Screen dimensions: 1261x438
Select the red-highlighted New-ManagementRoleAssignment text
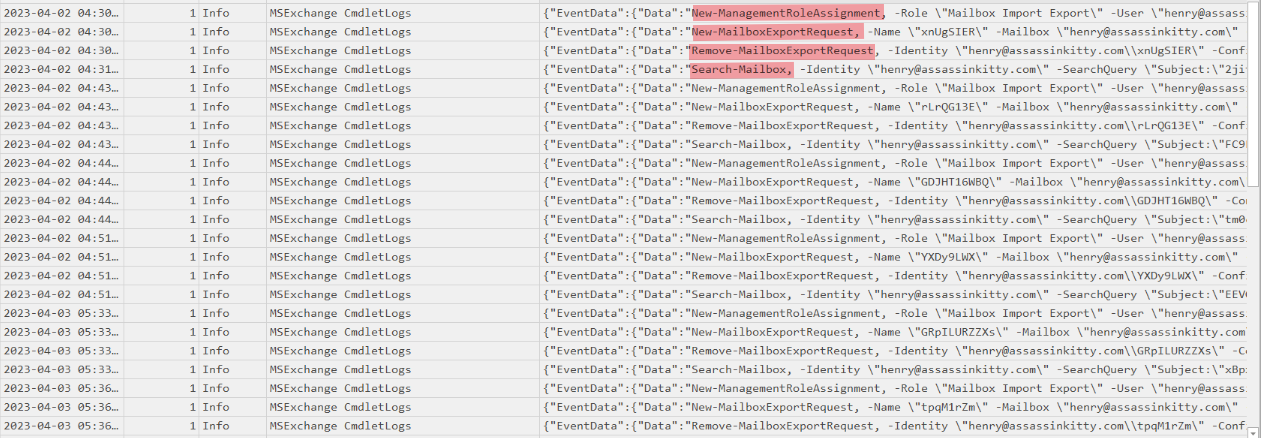(x=787, y=13)
